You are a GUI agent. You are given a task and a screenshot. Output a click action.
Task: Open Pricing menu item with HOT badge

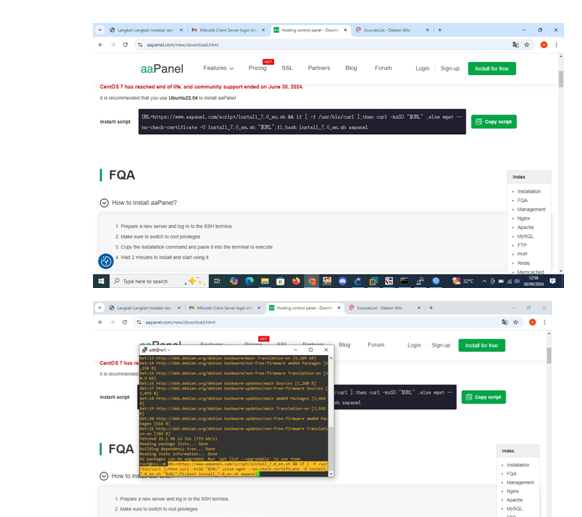pyautogui.click(x=258, y=68)
